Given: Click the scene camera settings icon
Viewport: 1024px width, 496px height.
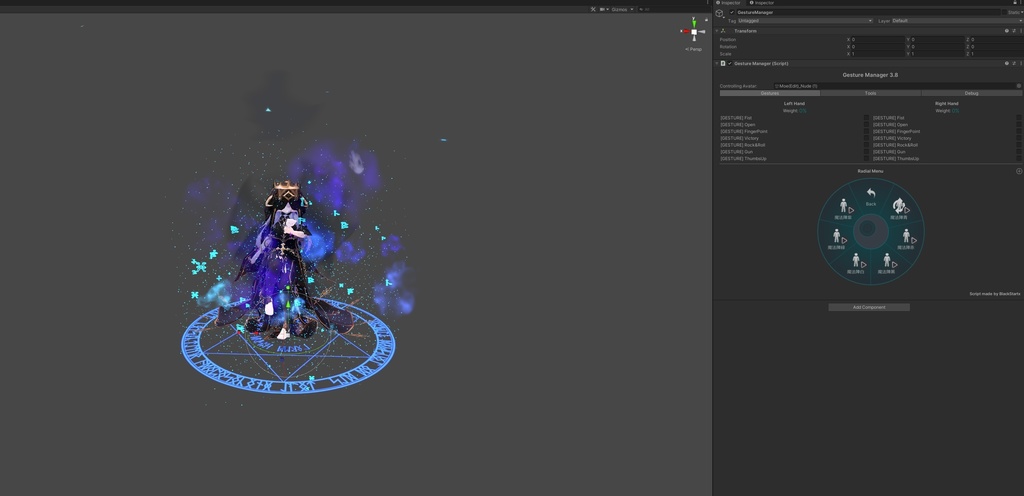Looking at the screenshot, I should tap(601, 9).
